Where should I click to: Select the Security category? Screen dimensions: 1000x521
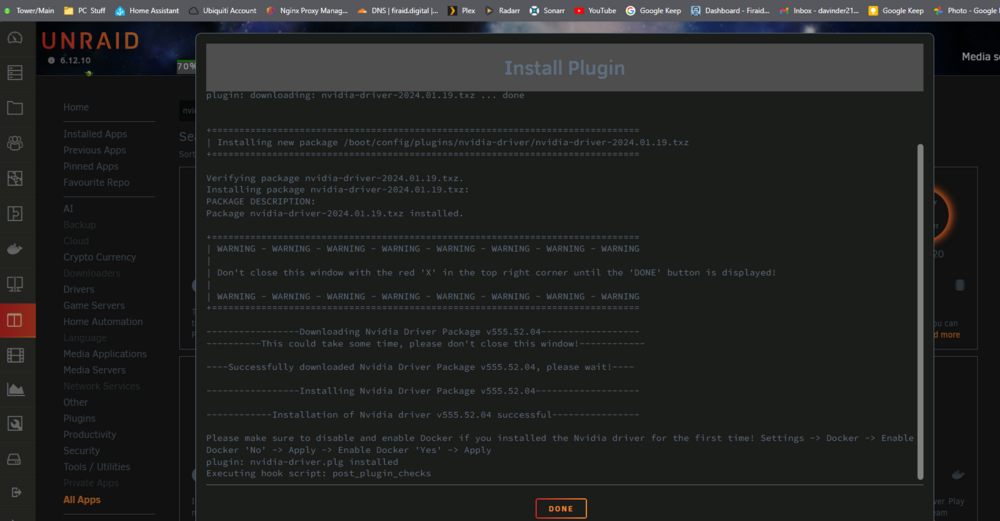click(x=81, y=450)
